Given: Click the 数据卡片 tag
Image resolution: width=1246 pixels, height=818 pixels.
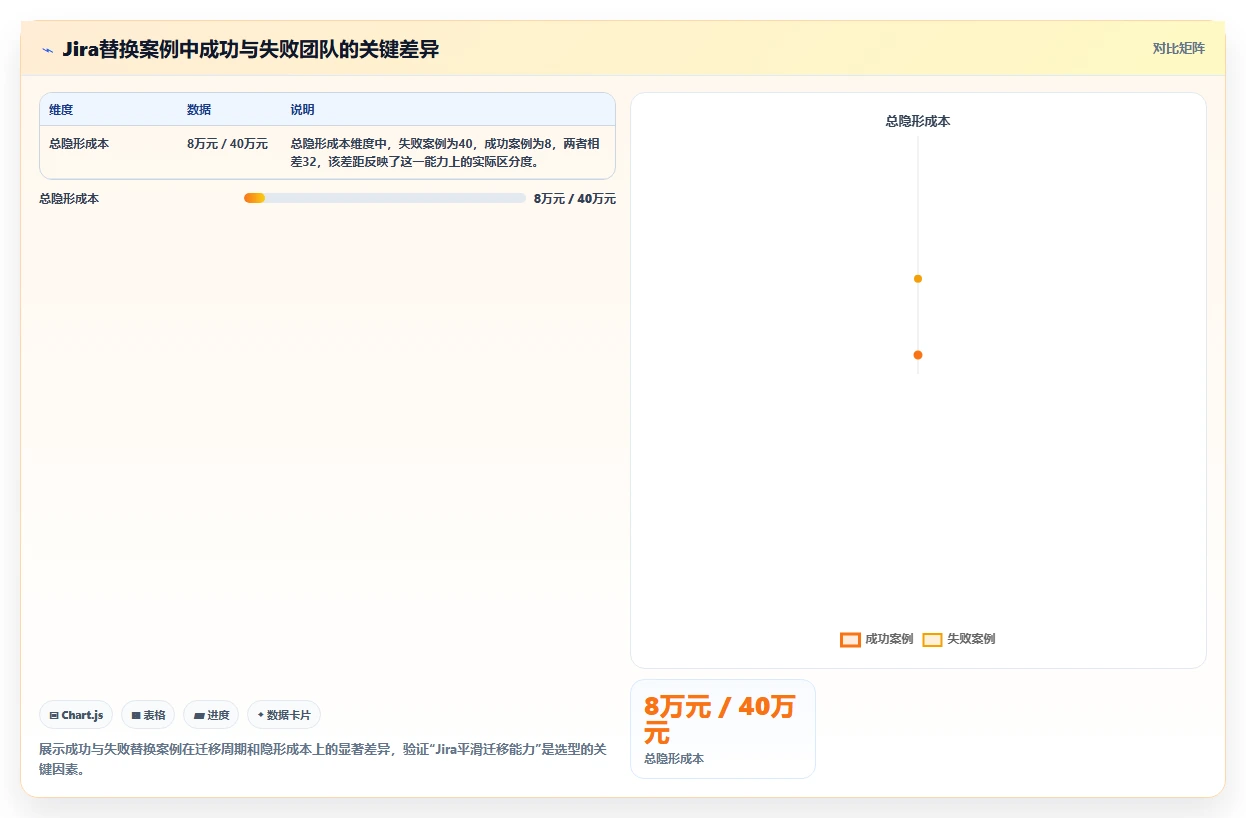Looking at the screenshot, I should 284,715.
